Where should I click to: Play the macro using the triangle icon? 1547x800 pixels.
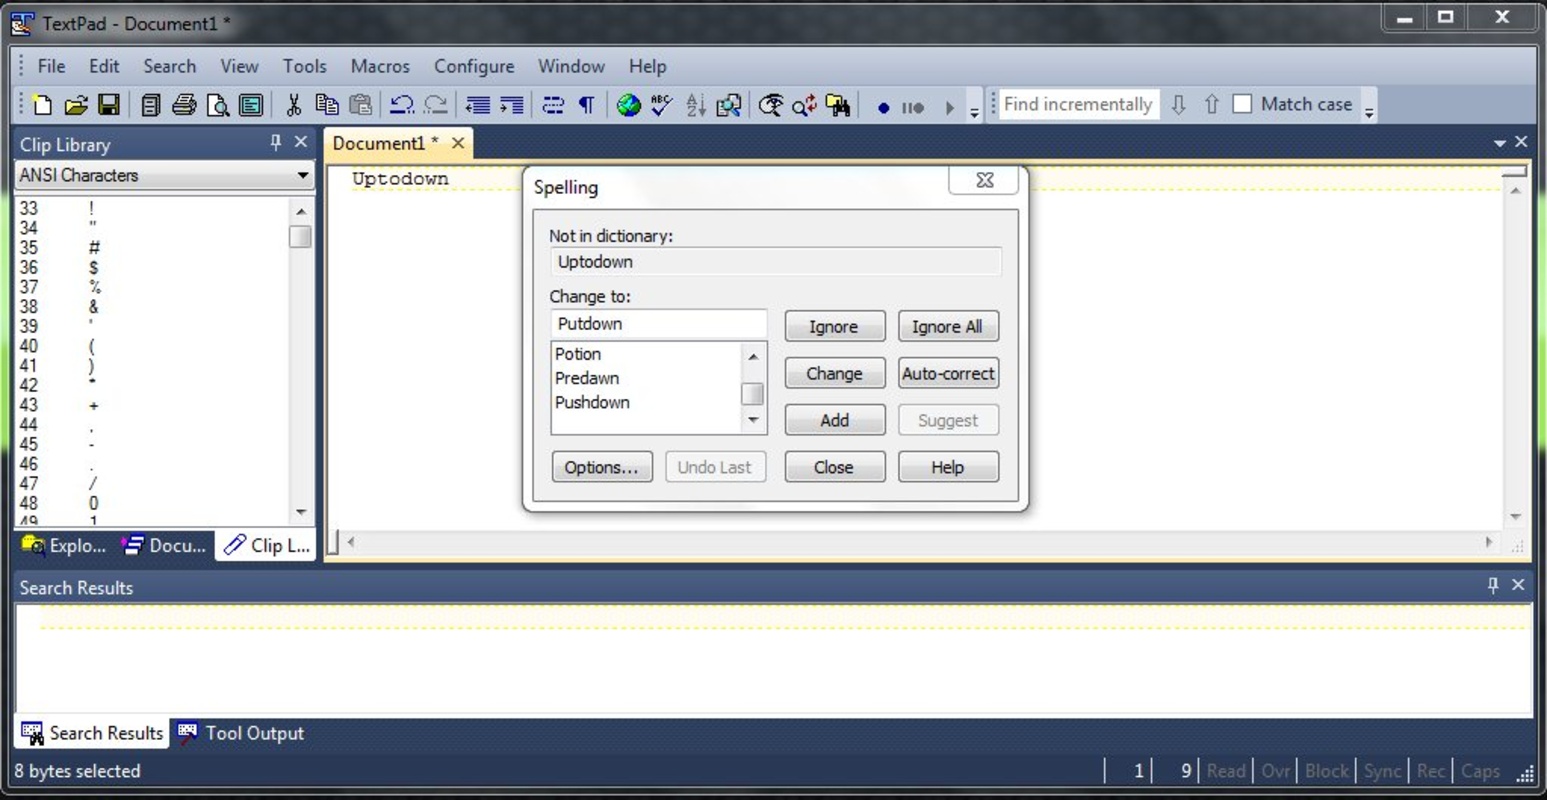tap(950, 107)
